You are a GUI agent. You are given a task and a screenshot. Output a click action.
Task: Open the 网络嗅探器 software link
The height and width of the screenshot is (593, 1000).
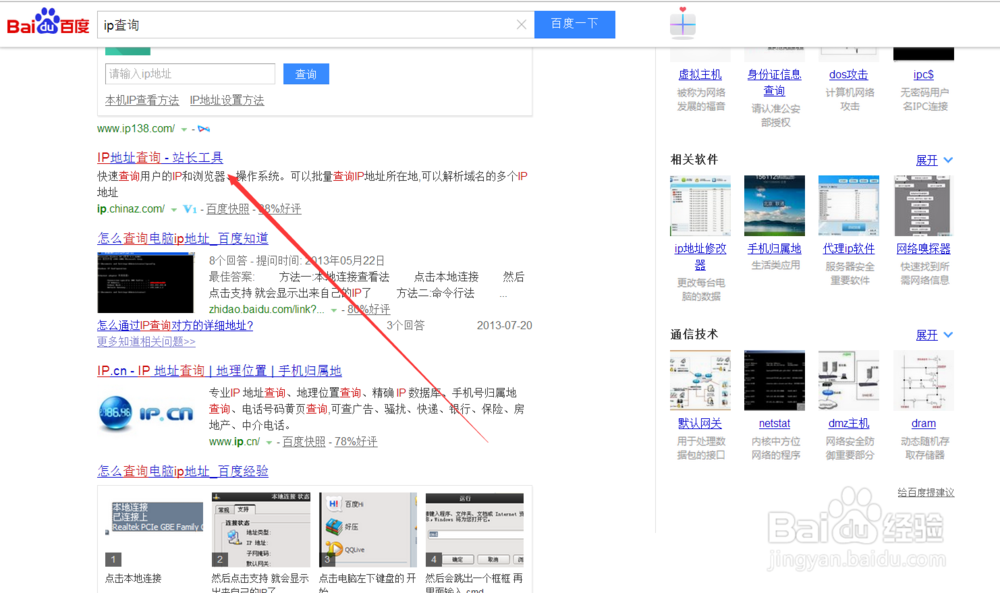click(922, 248)
